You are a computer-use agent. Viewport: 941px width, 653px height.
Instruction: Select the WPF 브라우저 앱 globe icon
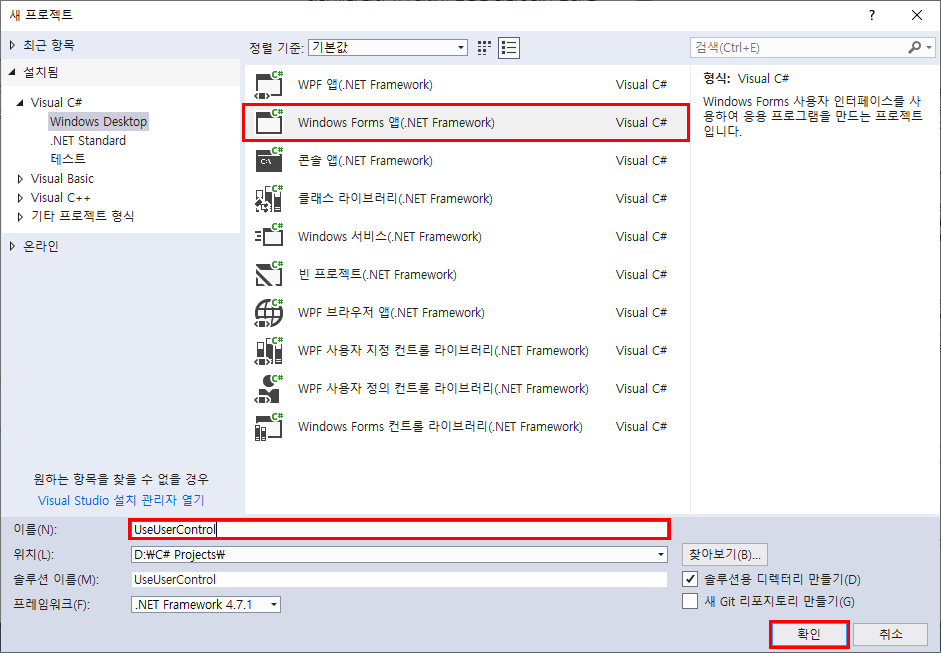tap(268, 313)
